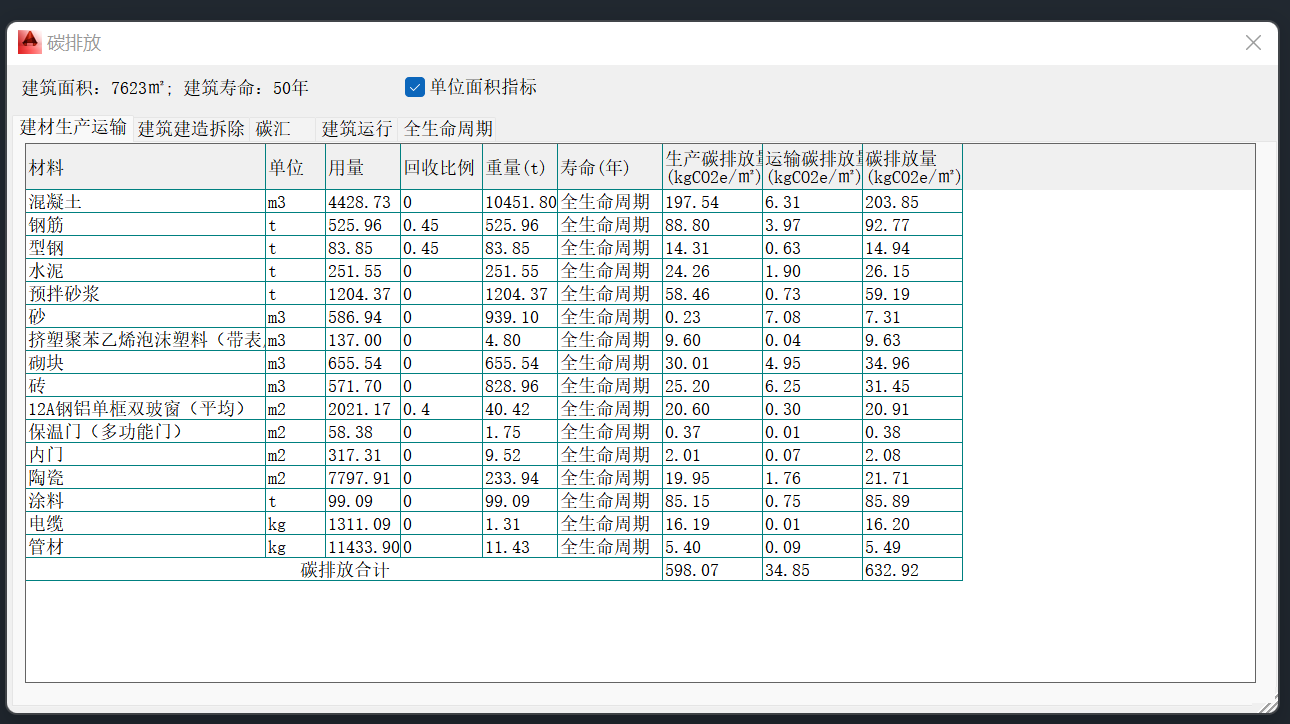Click the 建材生产运输 tab
Image resolution: width=1290 pixels, height=724 pixels.
point(74,128)
